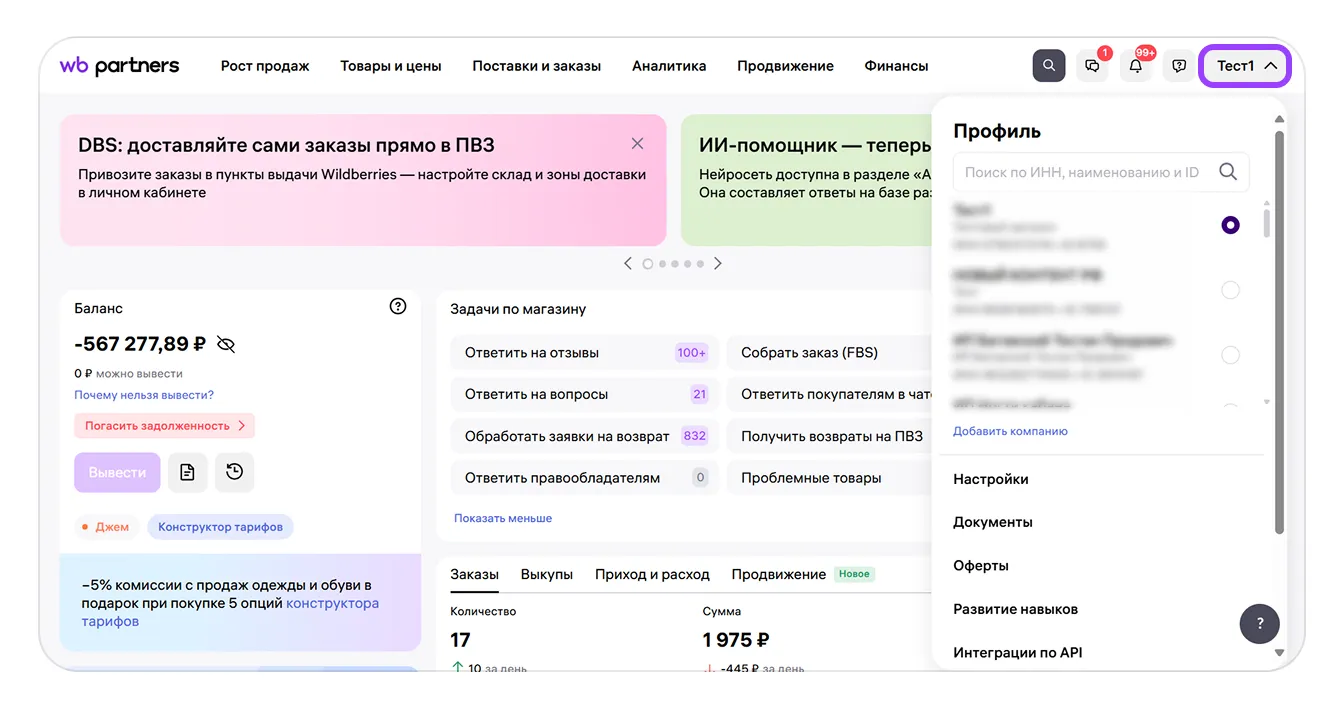Open notifications bell icon
Viewport: 1344px width, 708px height.
[1136, 66]
